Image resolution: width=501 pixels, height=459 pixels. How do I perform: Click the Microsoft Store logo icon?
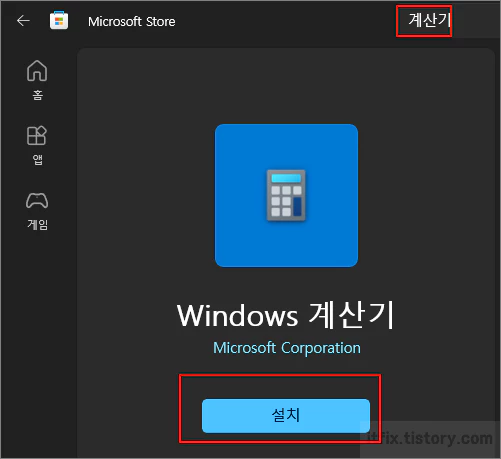click(x=59, y=20)
